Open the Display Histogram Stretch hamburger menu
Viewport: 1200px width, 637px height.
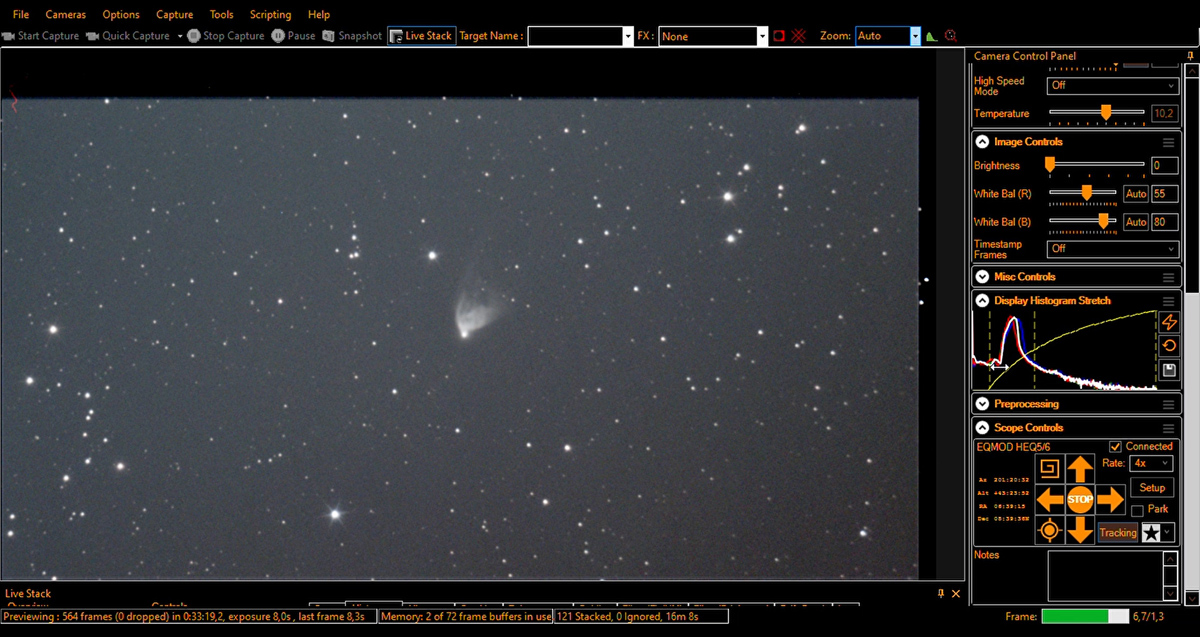pyautogui.click(x=1168, y=301)
